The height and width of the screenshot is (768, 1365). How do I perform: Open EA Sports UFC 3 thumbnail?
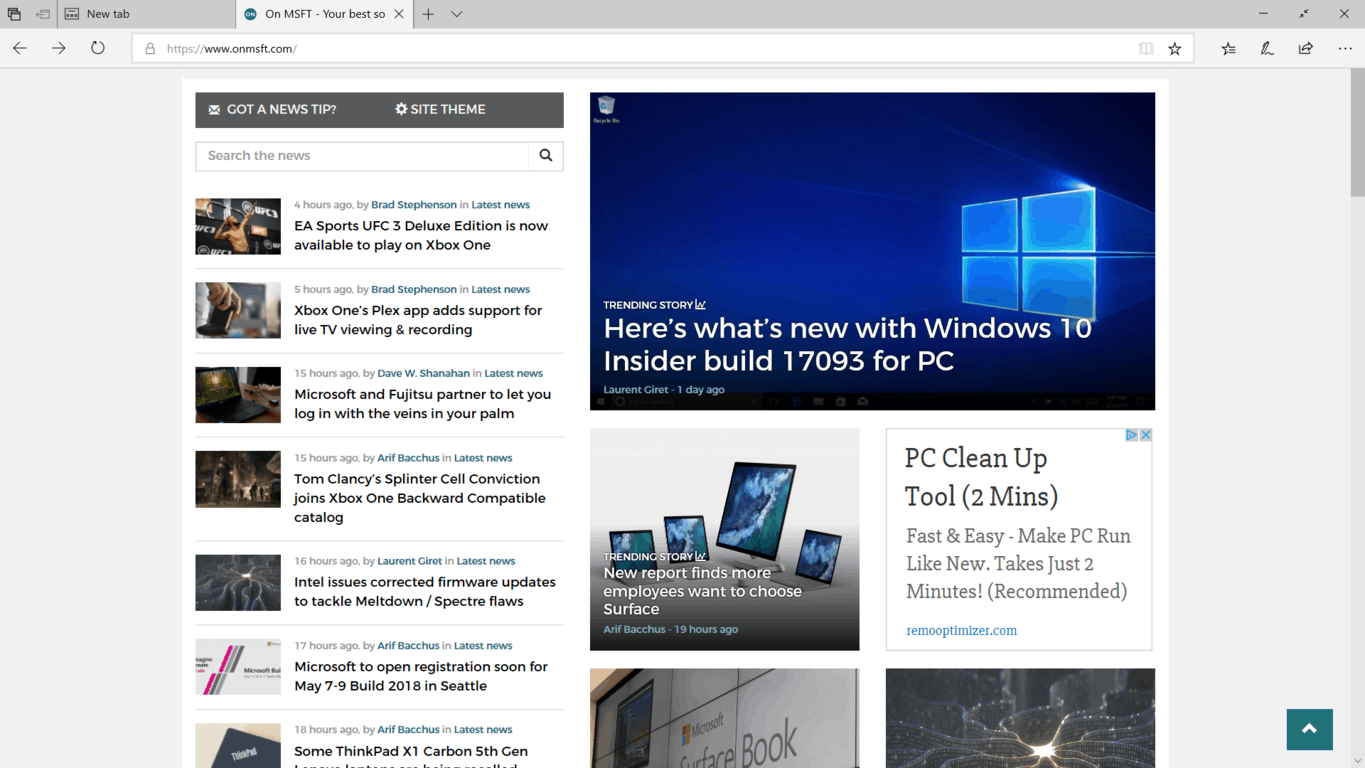click(238, 226)
